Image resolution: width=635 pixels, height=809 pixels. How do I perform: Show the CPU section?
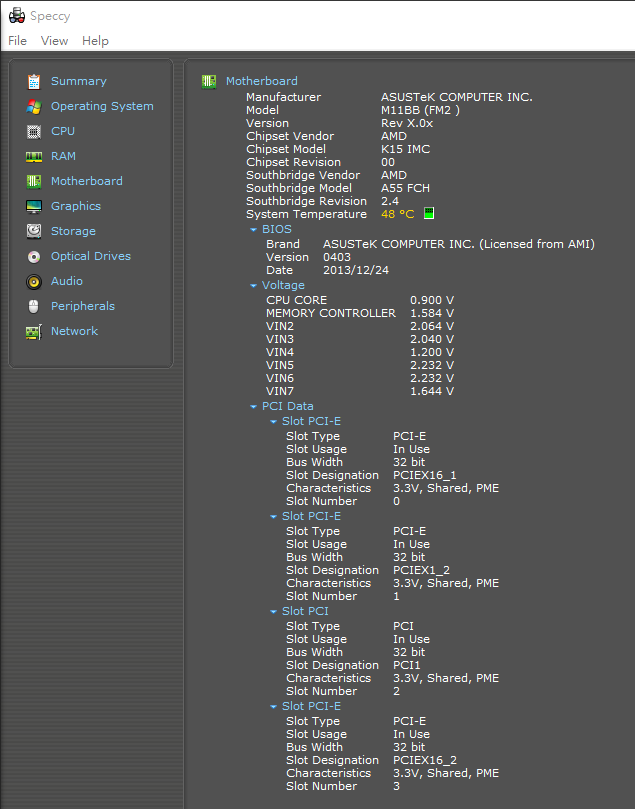(x=63, y=131)
